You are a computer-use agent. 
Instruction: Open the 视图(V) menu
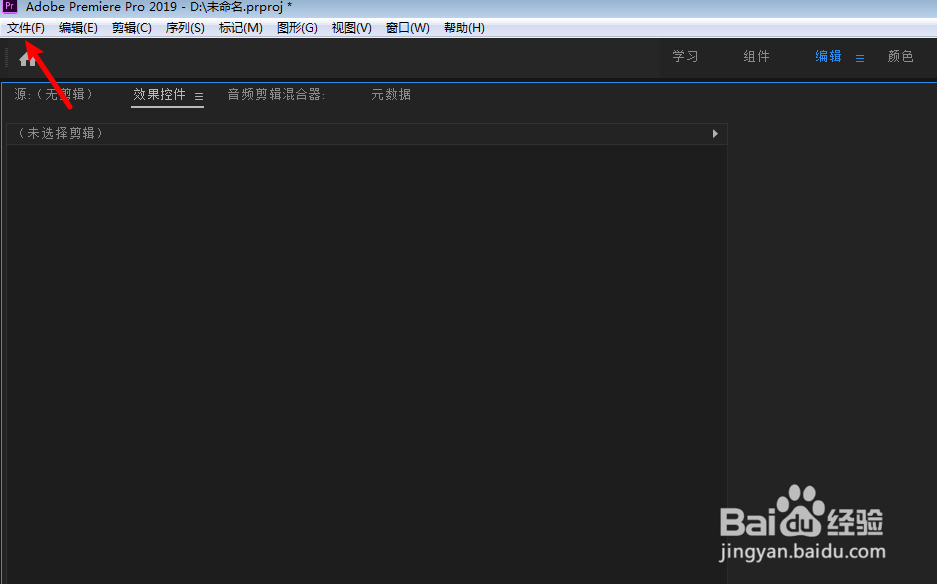pyautogui.click(x=351, y=28)
